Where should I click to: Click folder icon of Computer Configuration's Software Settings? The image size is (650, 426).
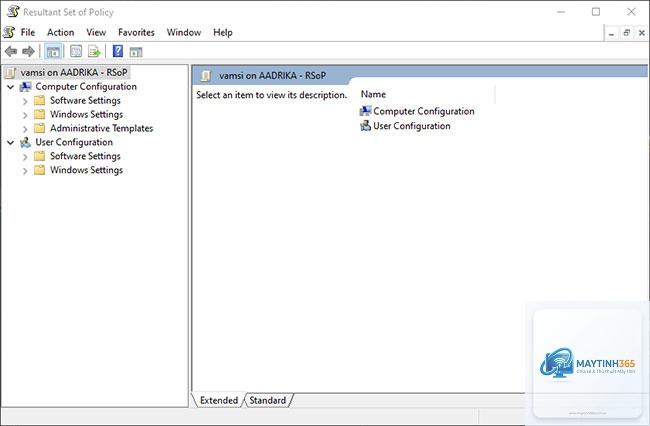point(39,100)
